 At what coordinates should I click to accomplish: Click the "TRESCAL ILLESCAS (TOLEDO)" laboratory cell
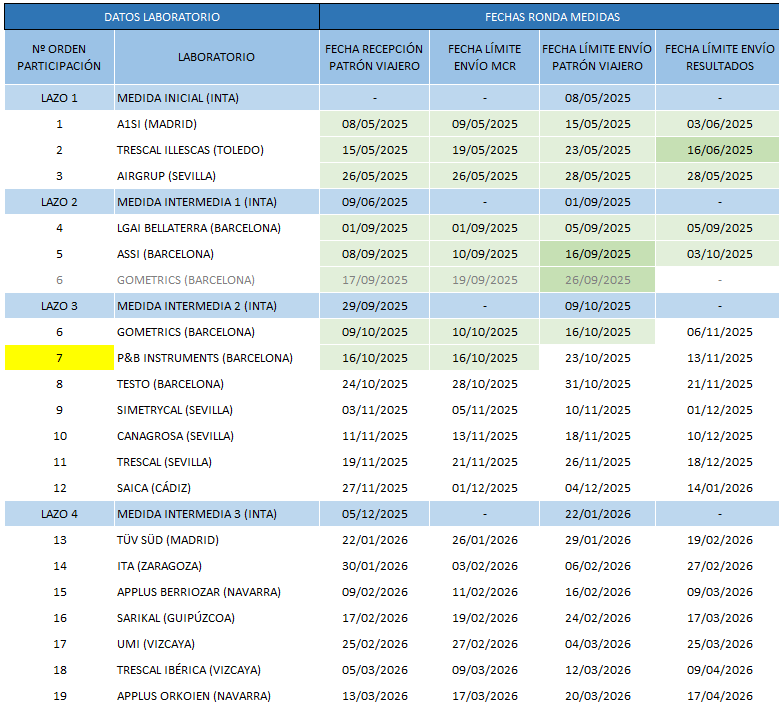tap(190, 150)
